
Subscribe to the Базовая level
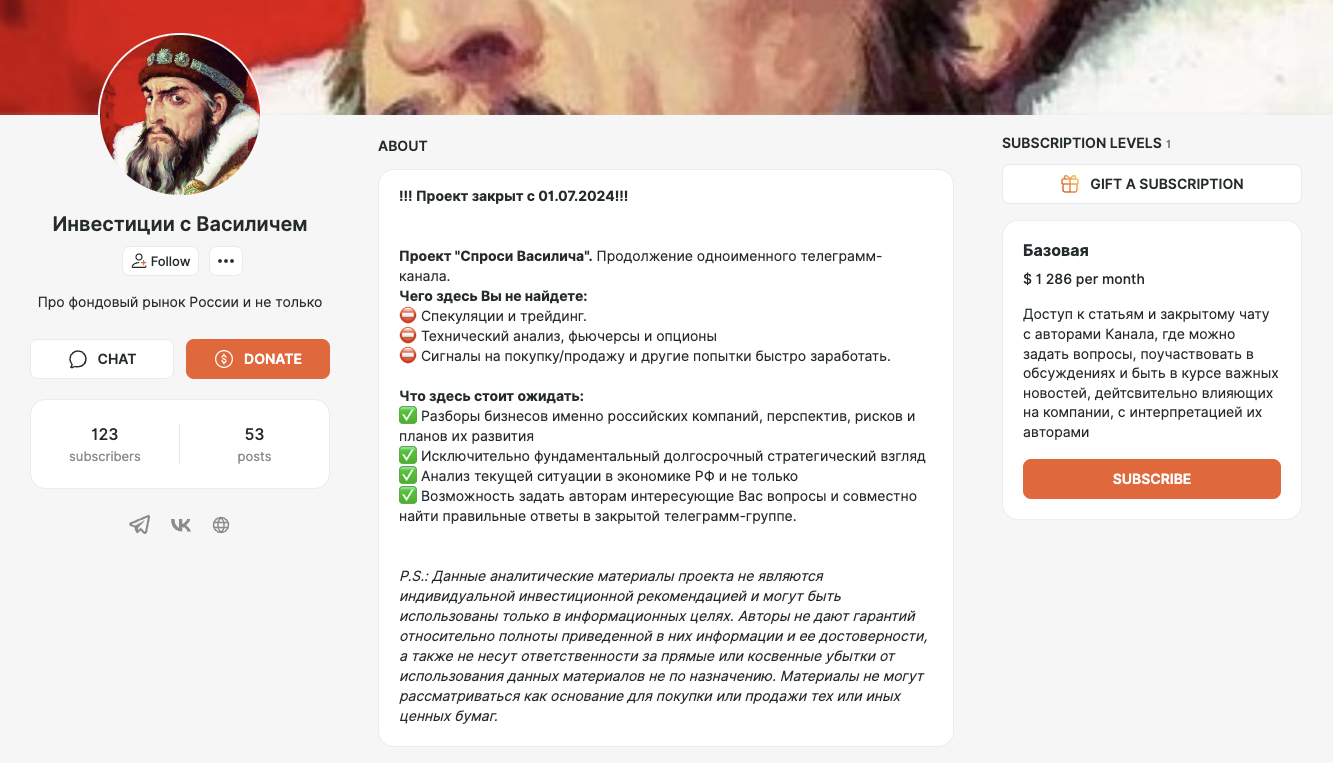pos(1151,479)
